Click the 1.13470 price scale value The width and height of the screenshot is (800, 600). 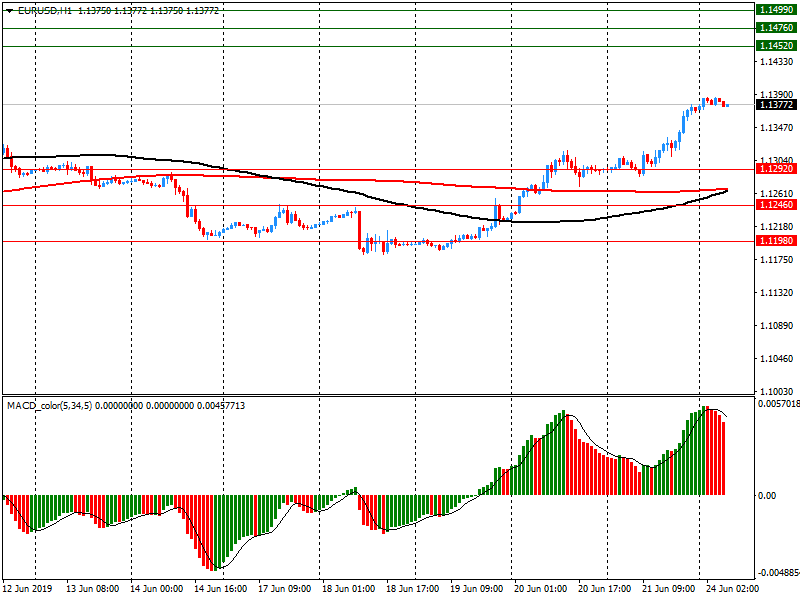[777, 128]
